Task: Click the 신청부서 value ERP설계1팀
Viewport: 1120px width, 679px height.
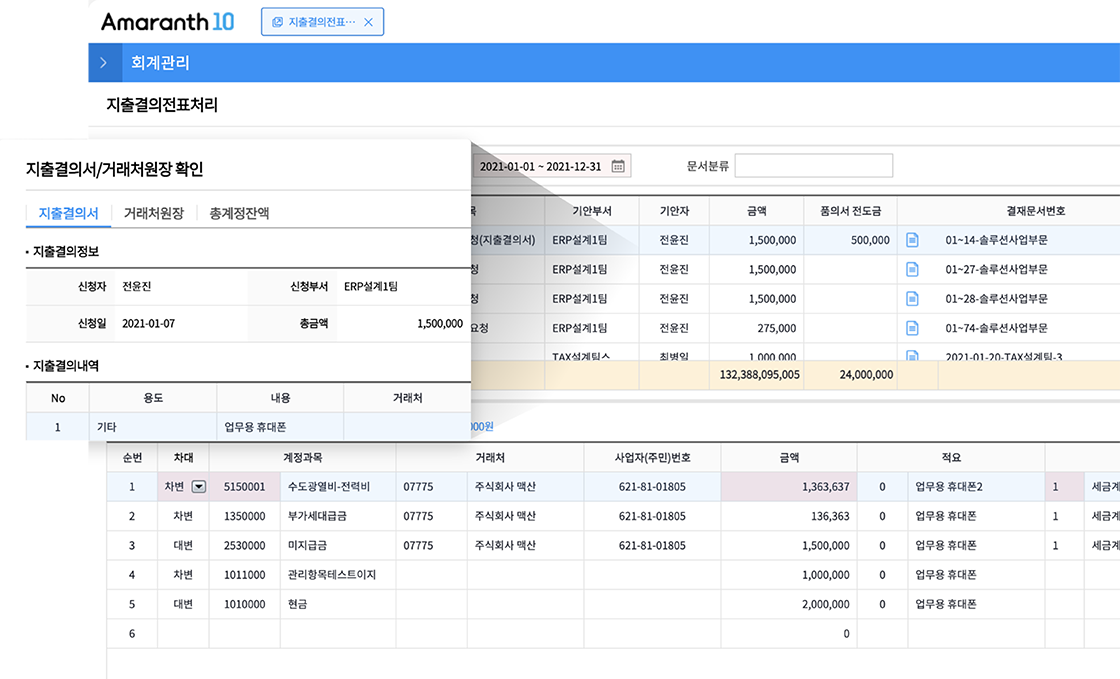Action: pyautogui.click(x=371, y=286)
